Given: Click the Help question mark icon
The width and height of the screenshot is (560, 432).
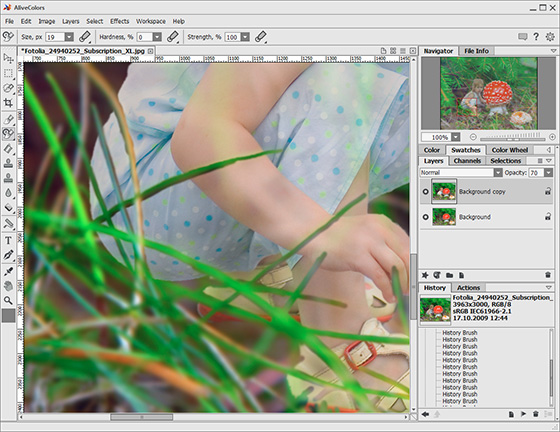Looking at the screenshot, I should coord(536,36).
